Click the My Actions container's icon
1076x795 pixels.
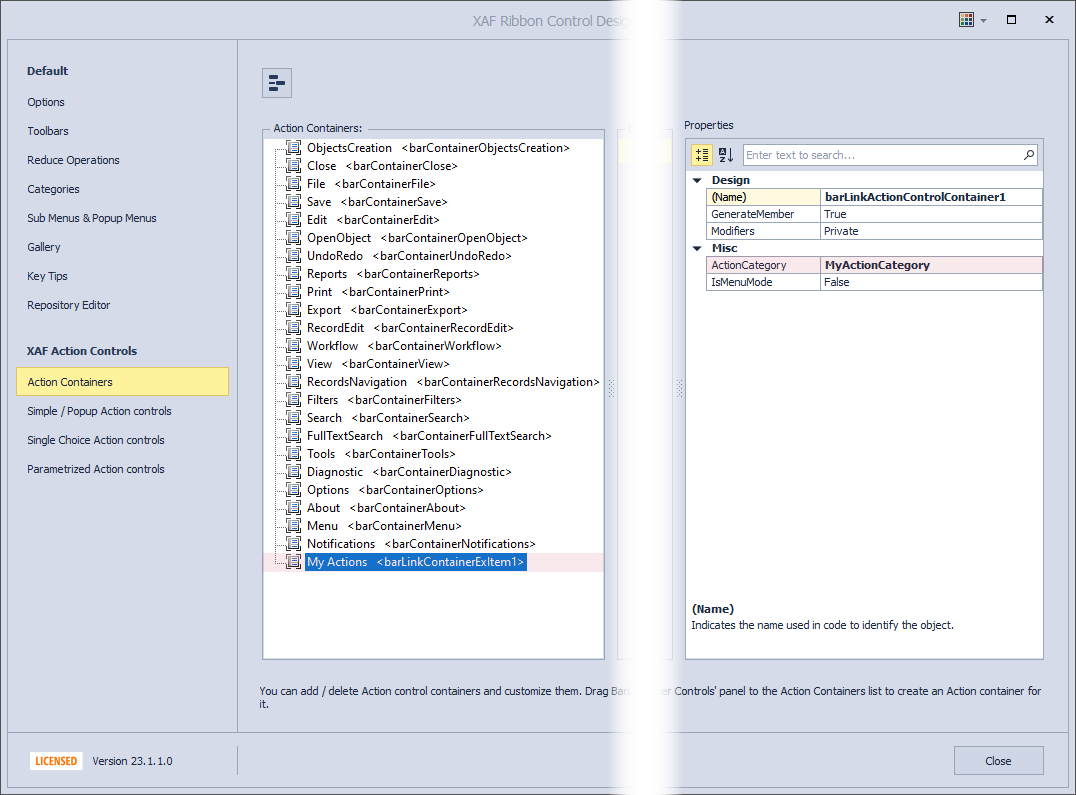[294, 562]
